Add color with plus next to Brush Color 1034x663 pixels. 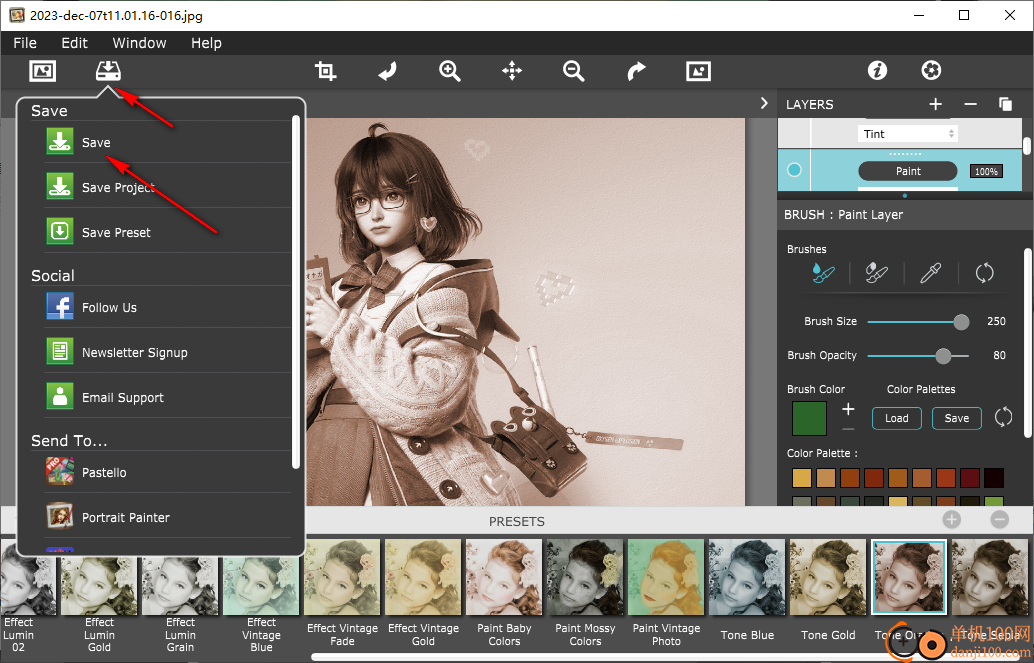[848, 410]
